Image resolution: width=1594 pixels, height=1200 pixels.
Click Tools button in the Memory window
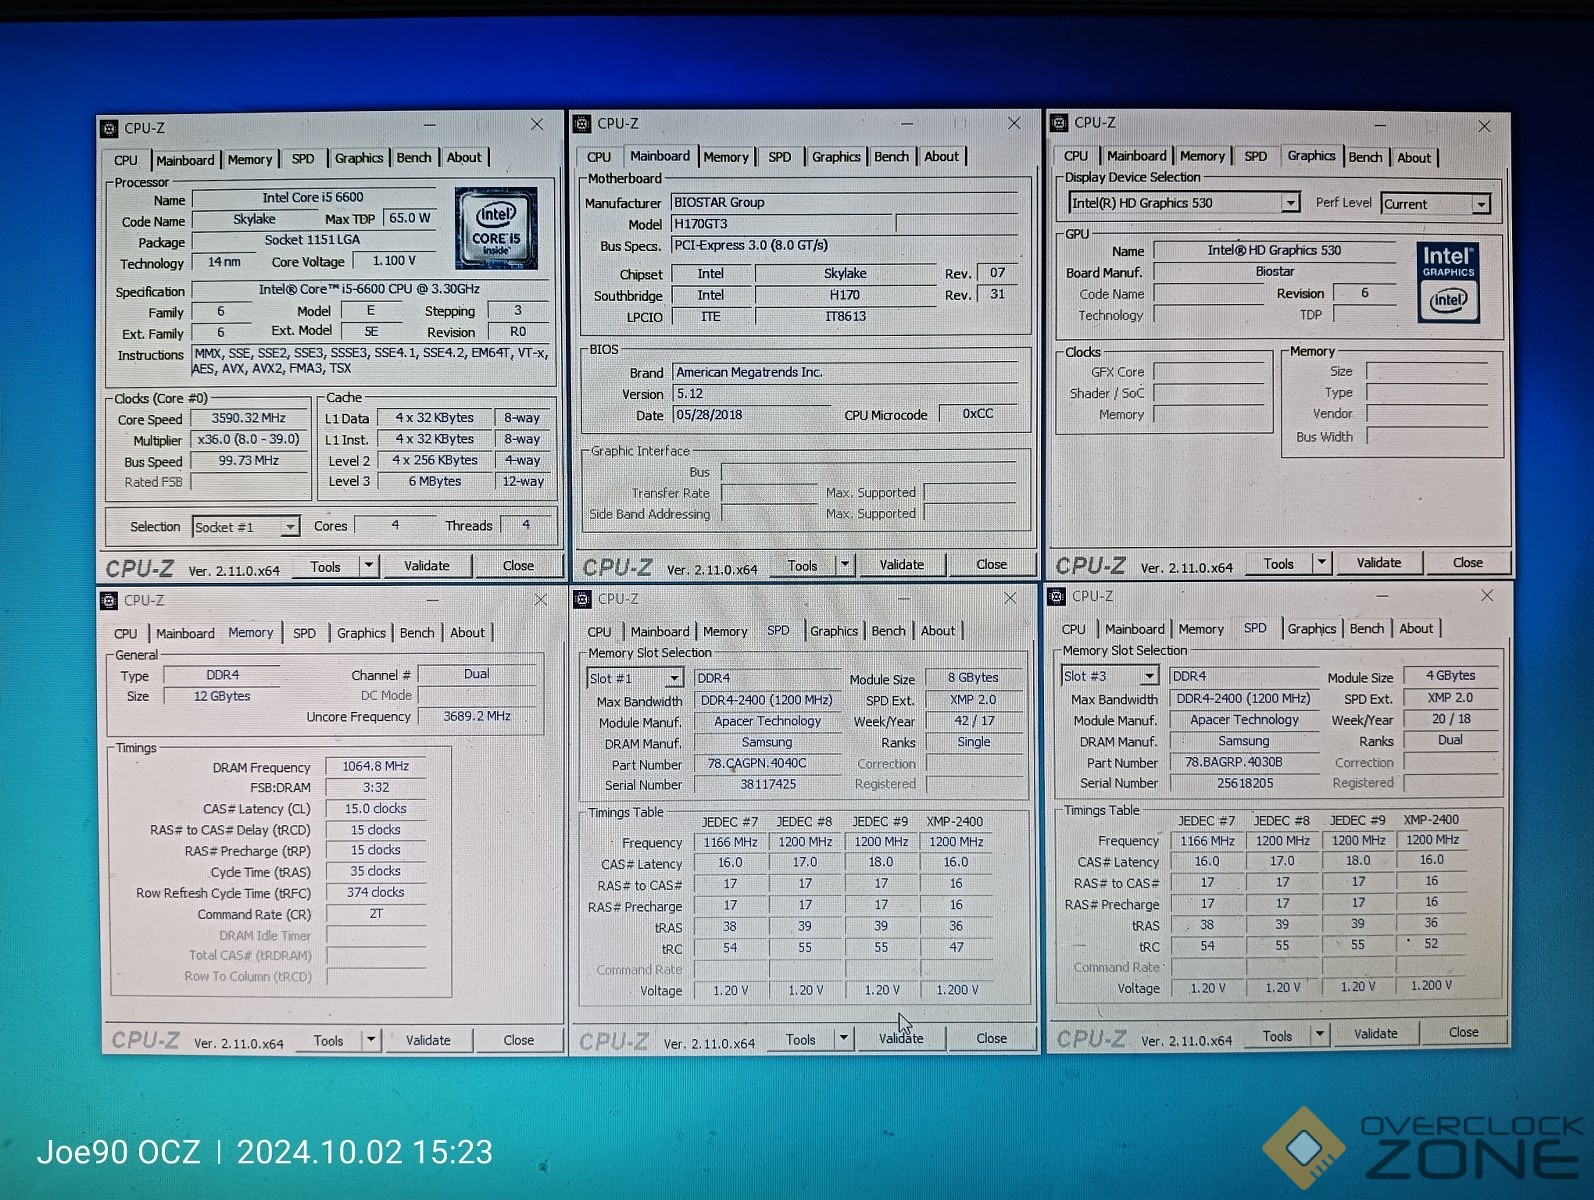[x=328, y=1040]
